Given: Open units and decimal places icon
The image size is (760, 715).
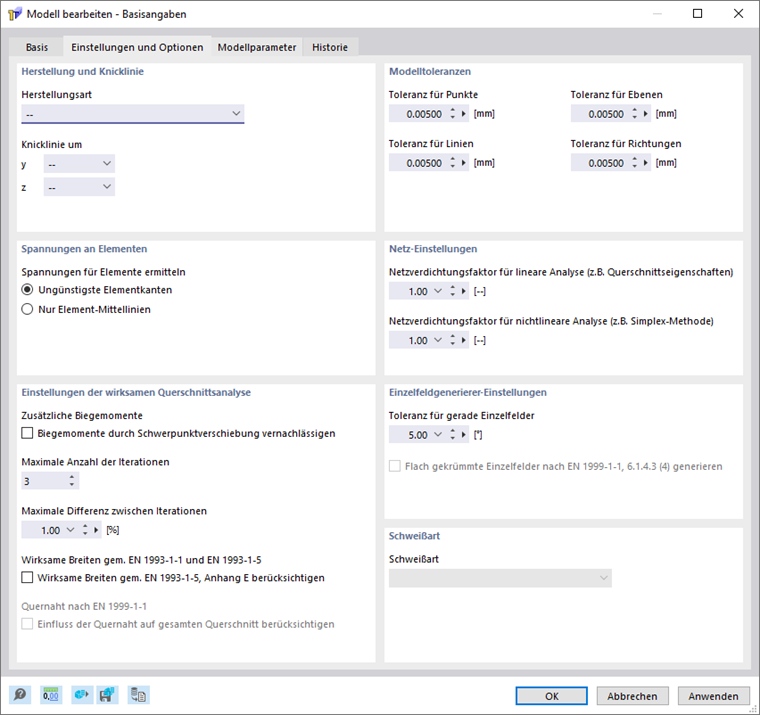Looking at the screenshot, I should [x=50, y=695].
